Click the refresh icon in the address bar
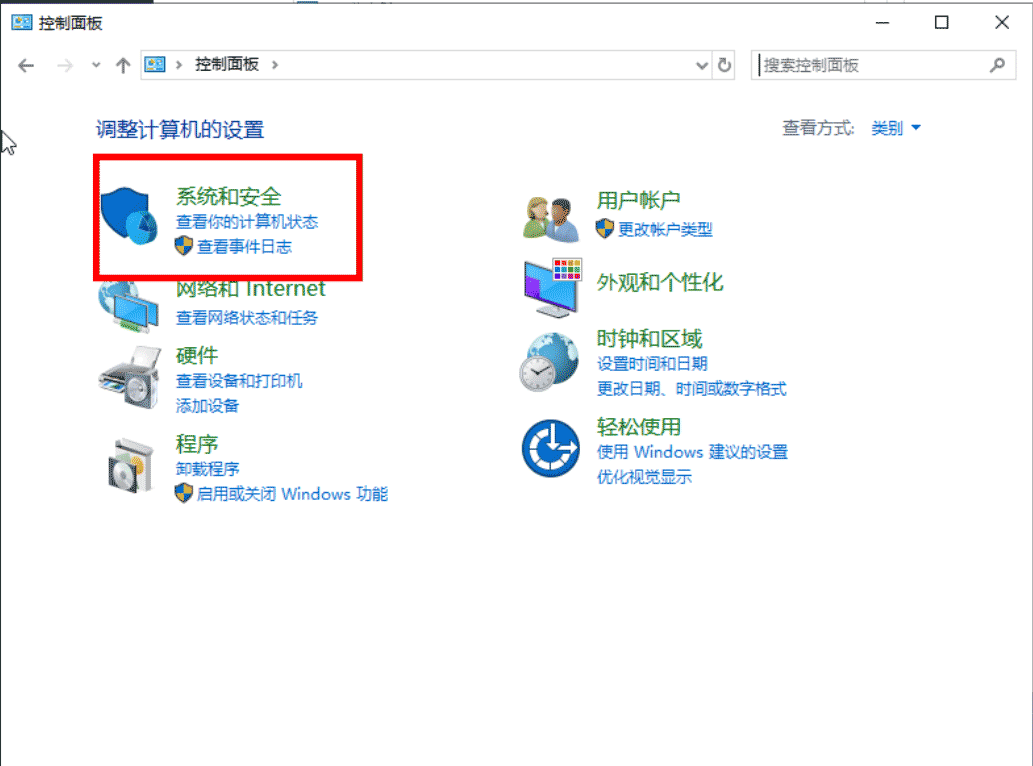Screen dimensions: 1033x766 pyautogui.click(x=724, y=64)
